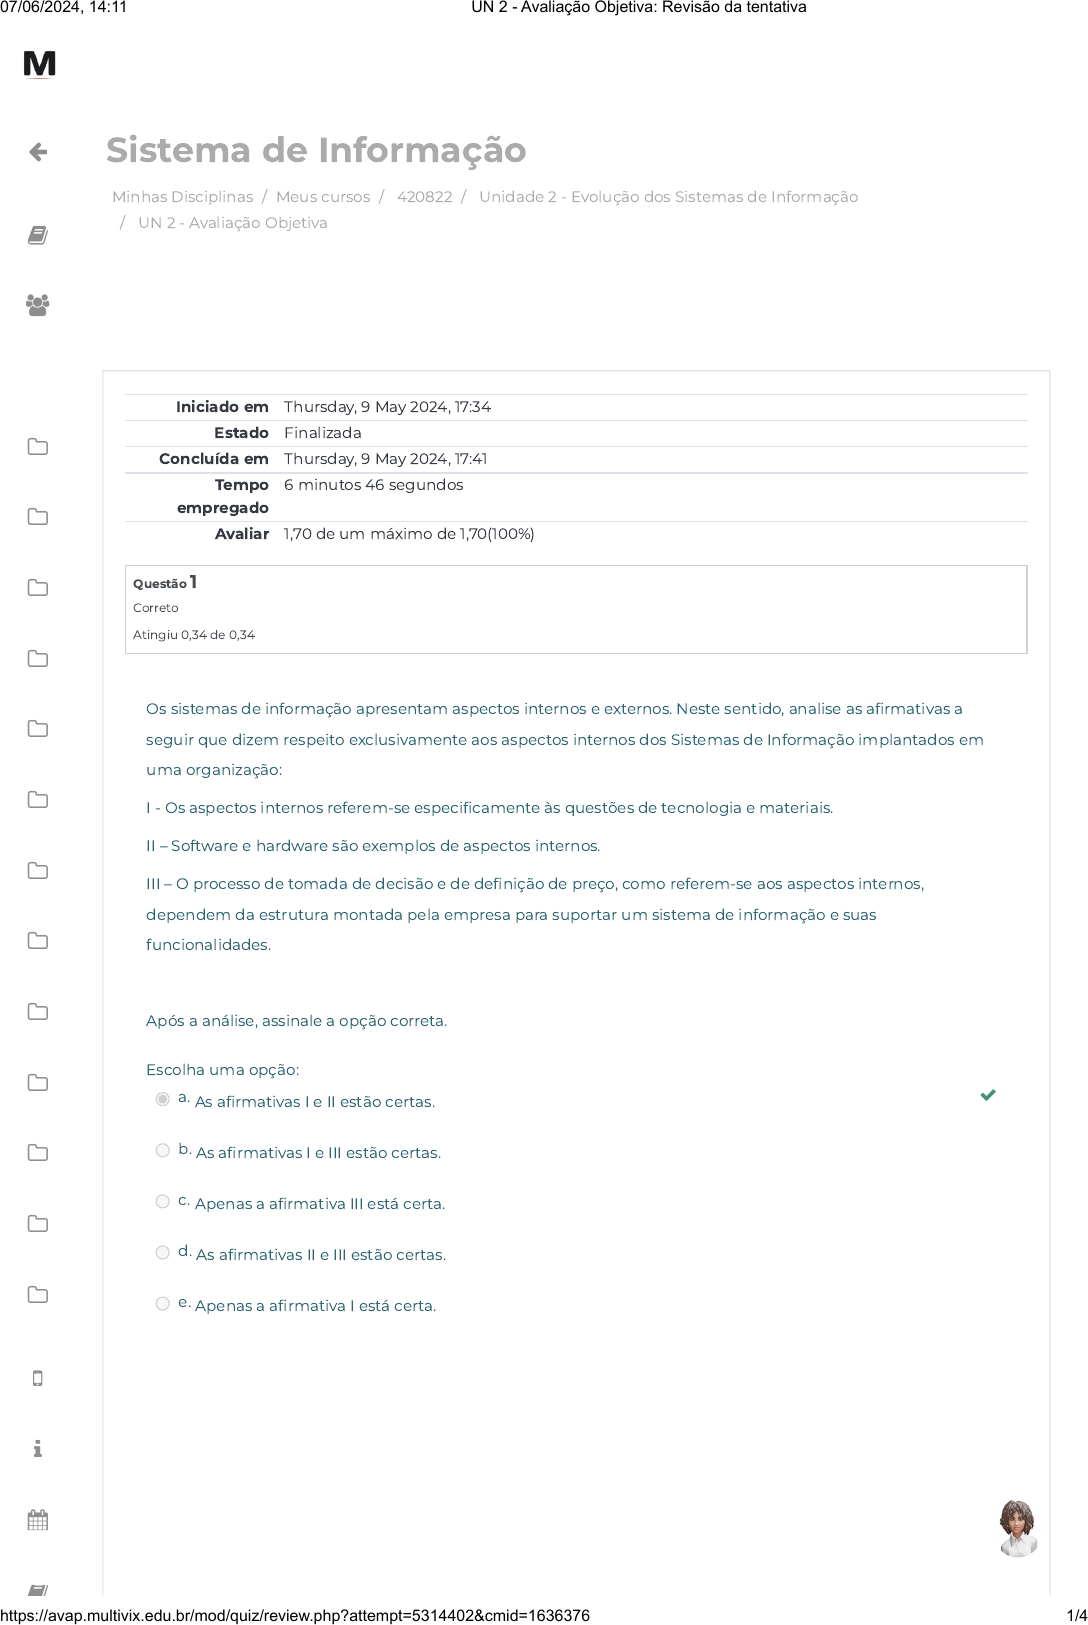Select option c. Apenas a afirmativa III
This screenshot has width=1088, height=1625.
[x=163, y=1201]
